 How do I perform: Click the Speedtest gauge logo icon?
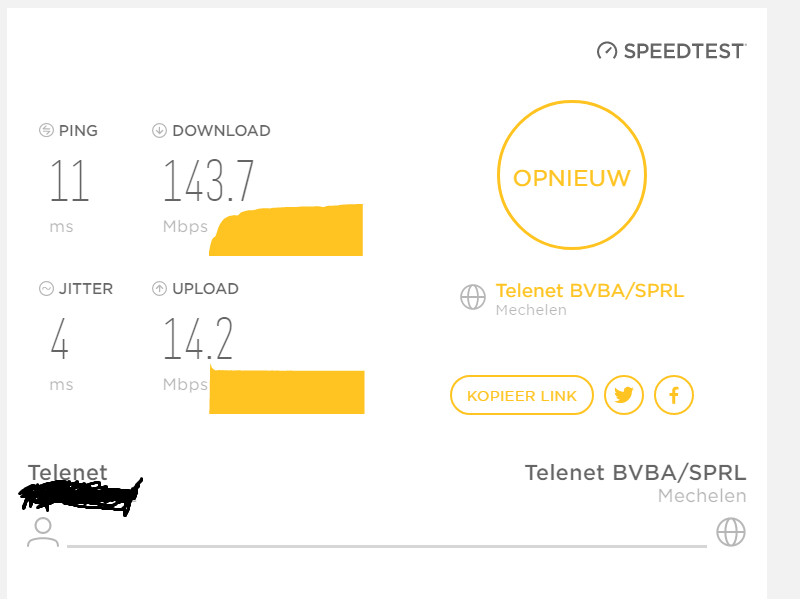pos(607,50)
